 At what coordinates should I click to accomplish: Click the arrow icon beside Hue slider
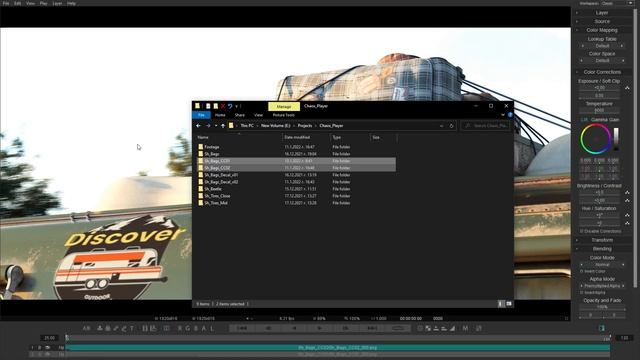point(627,215)
